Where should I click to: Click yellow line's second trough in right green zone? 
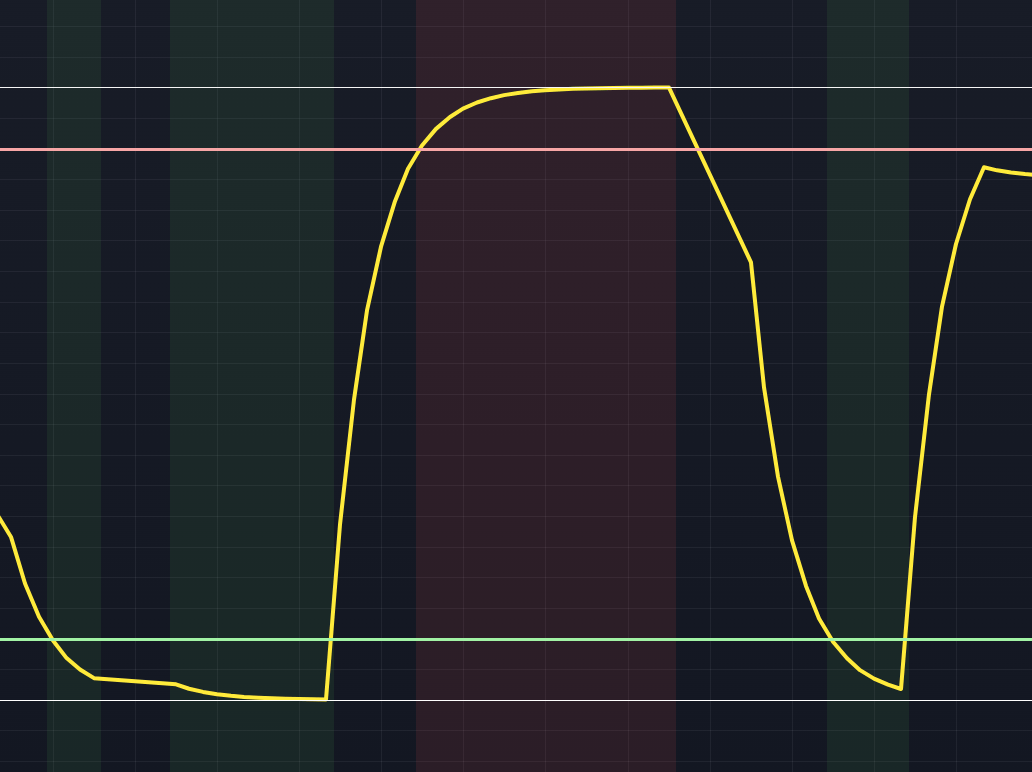[x=900, y=688]
